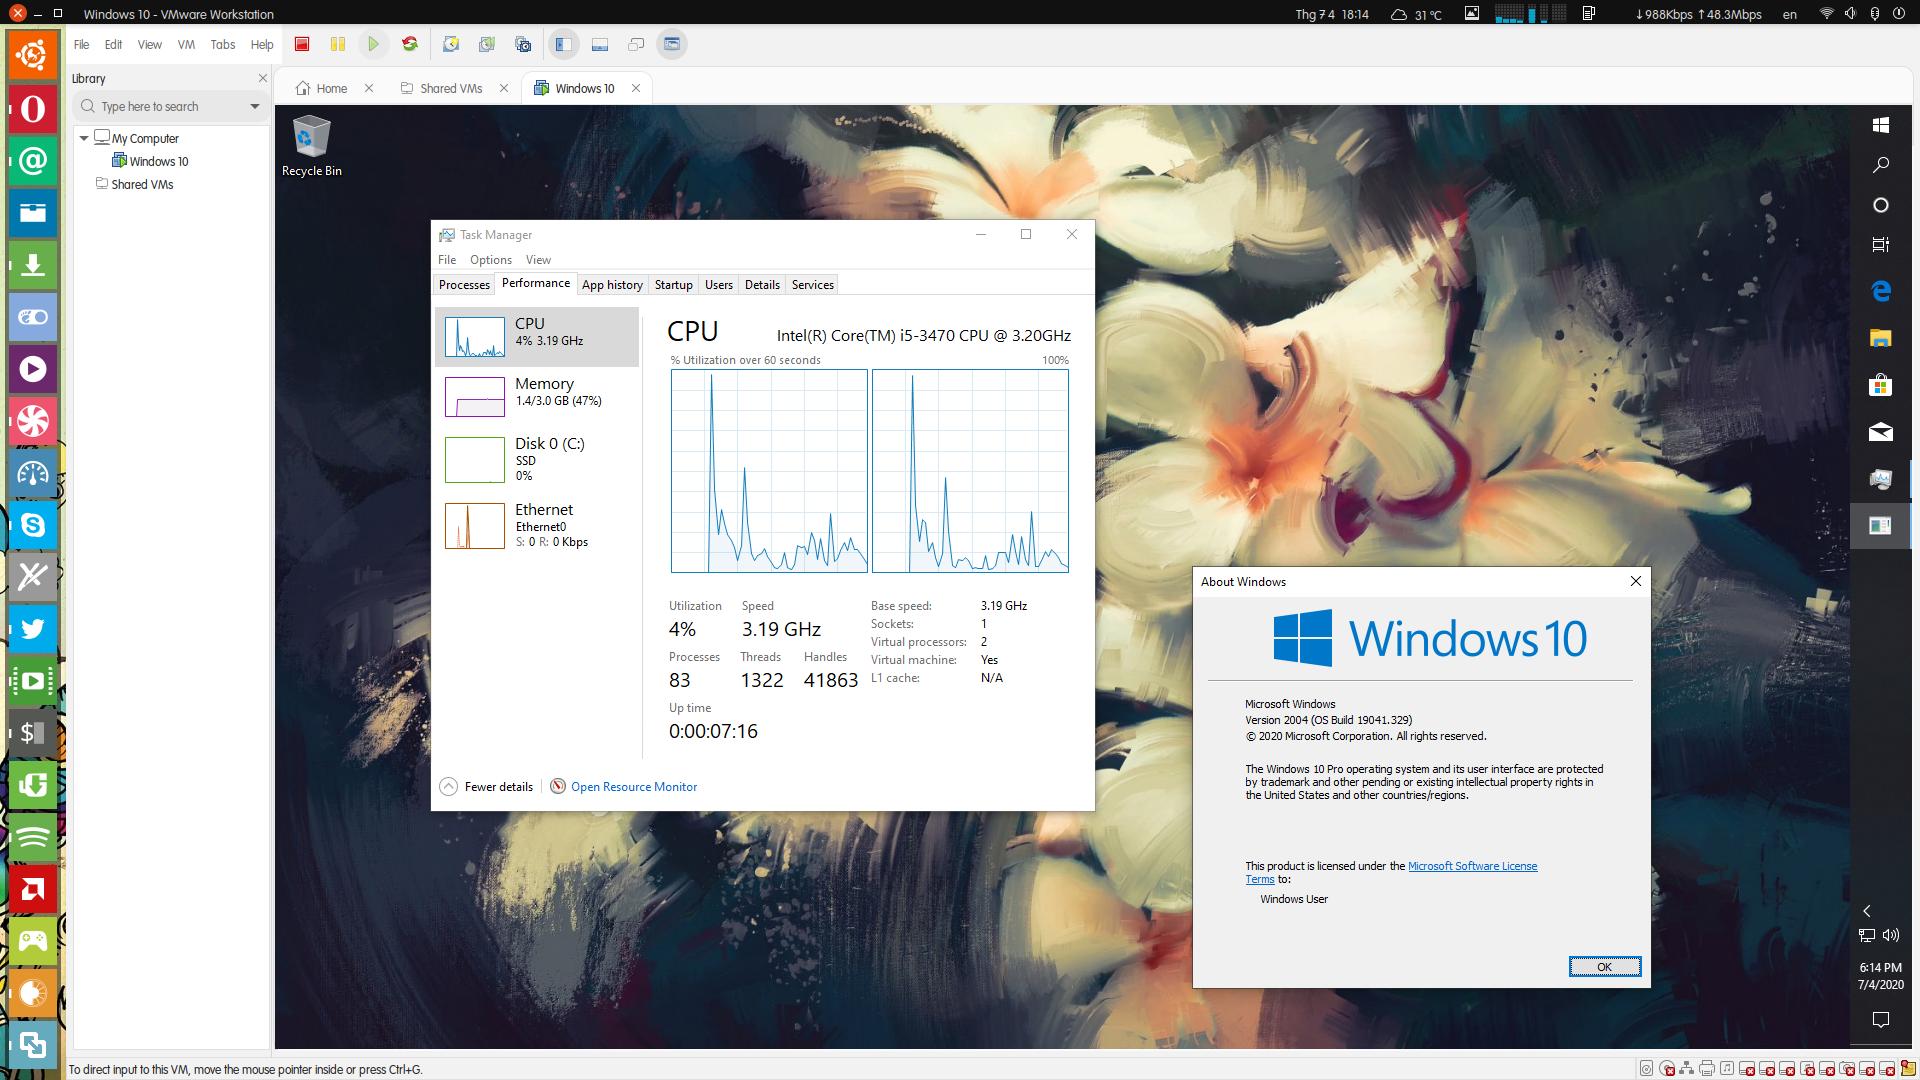The width and height of the screenshot is (1920, 1080).
Task: Click the sound card status bar icon
Action: [1726, 1069]
